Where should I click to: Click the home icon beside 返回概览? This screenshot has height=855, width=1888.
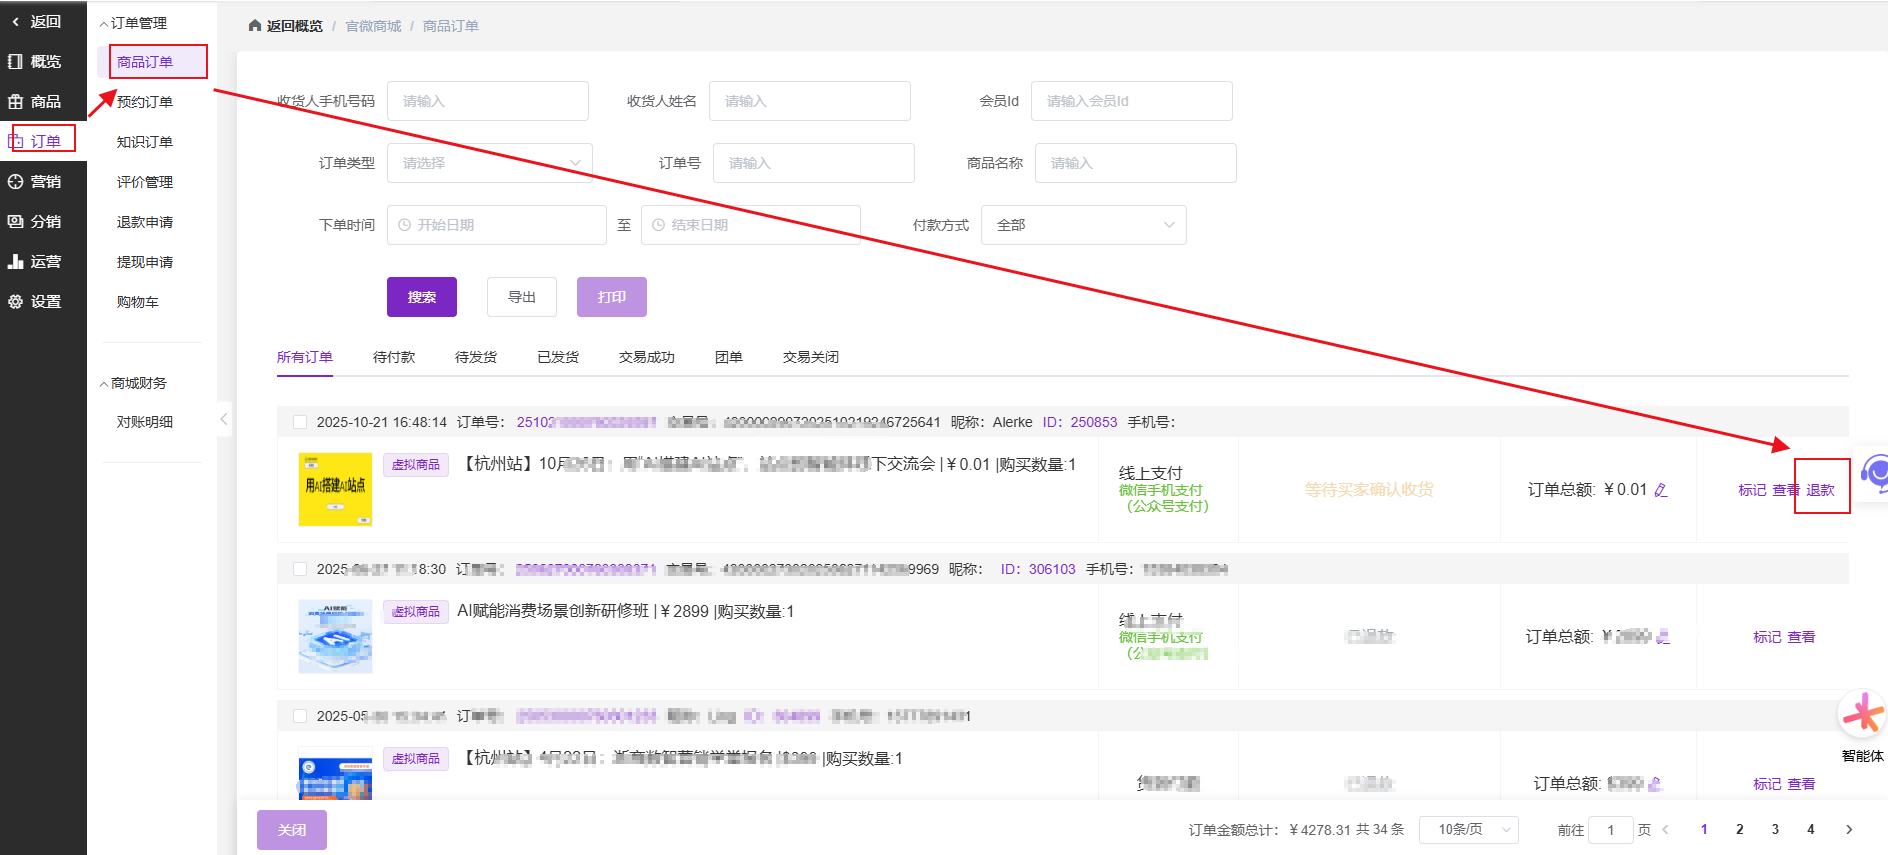pos(255,26)
